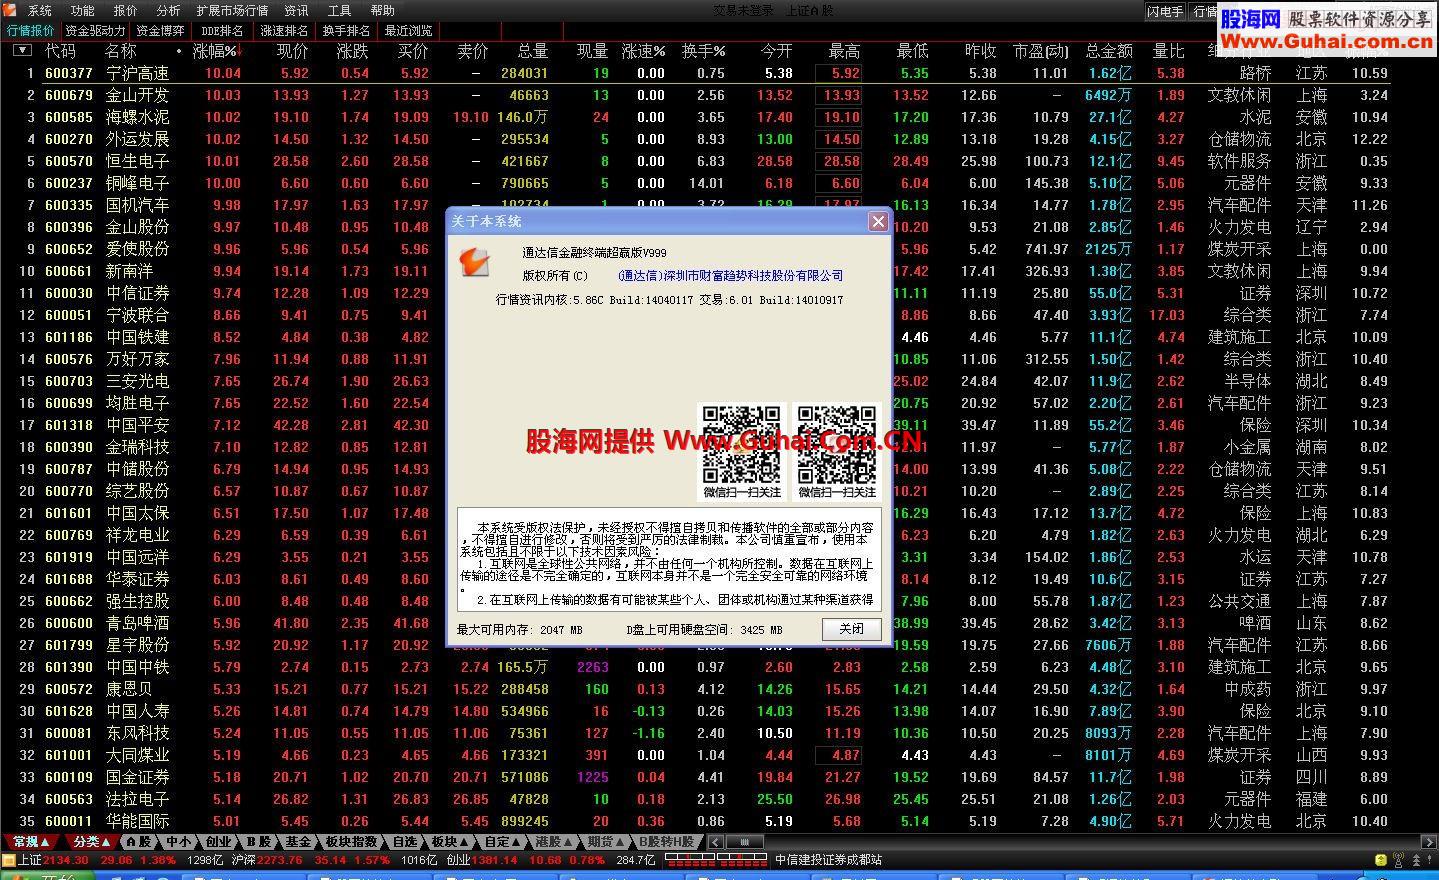The image size is (1439, 880).
Task: Expand the 期货 tab menu
Action: click(x=606, y=842)
